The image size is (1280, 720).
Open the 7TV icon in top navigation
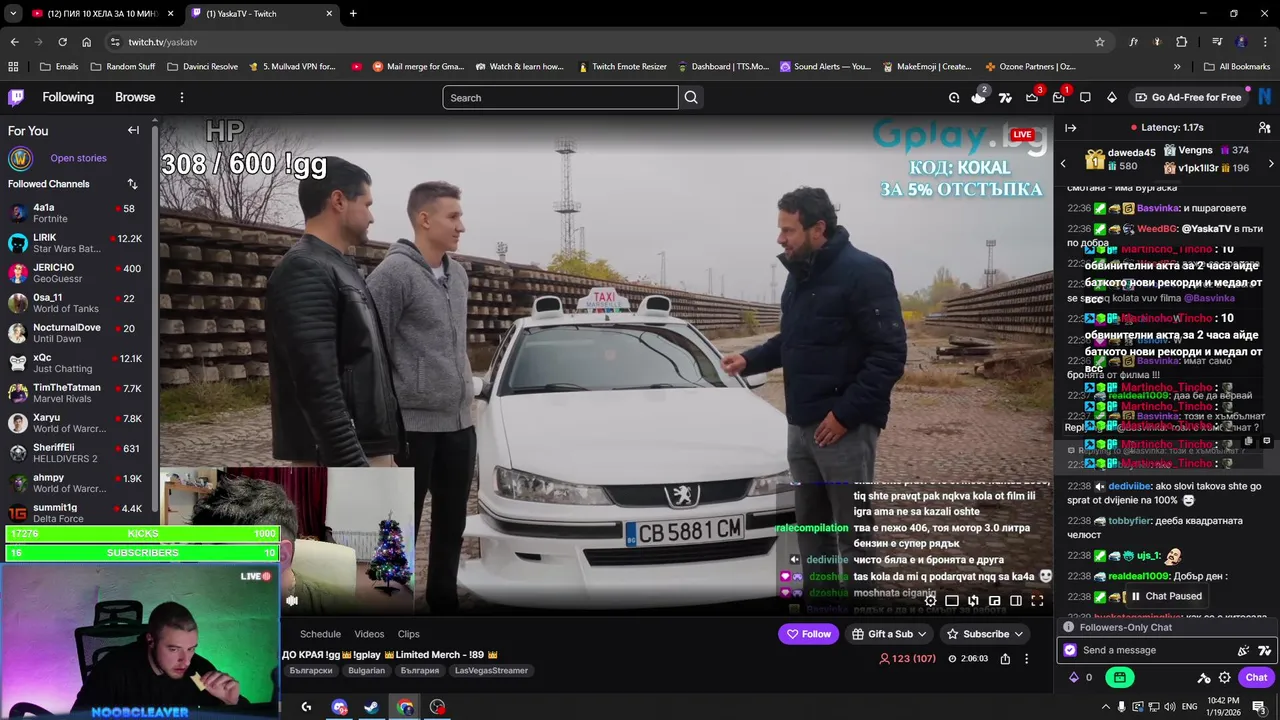coord(1005,97)
